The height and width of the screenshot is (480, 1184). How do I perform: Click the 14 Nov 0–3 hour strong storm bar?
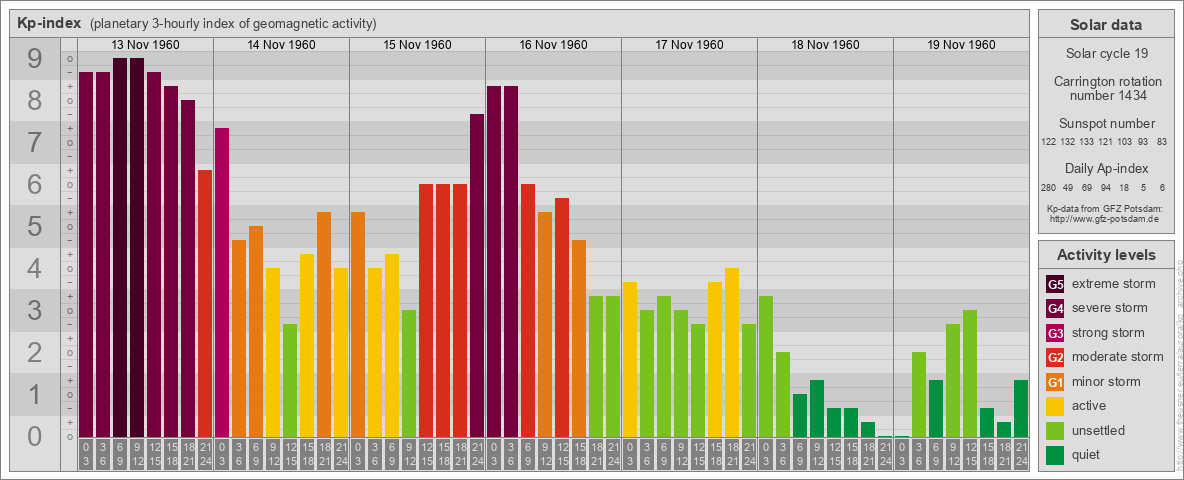[x=222, y=282]
